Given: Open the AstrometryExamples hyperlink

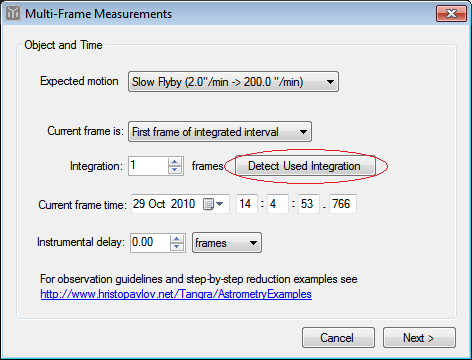Looking at the screenshot, I should coord(176,294).
